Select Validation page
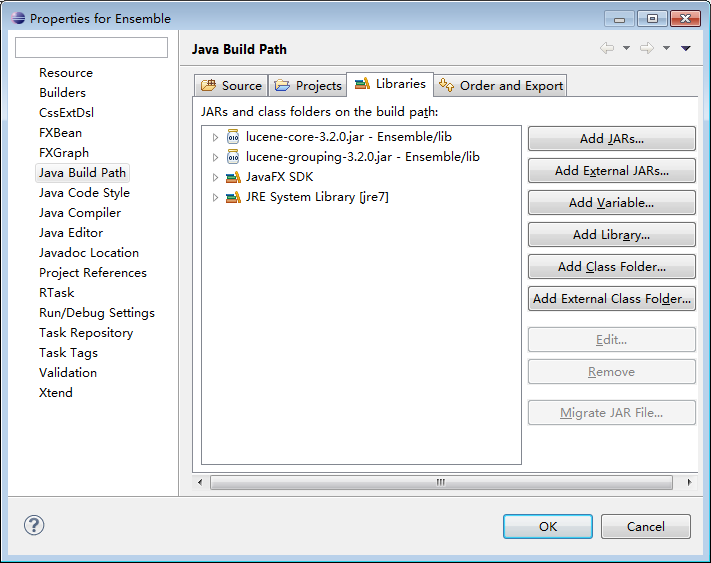The image size is (711, 563). [x=68, y=373]
